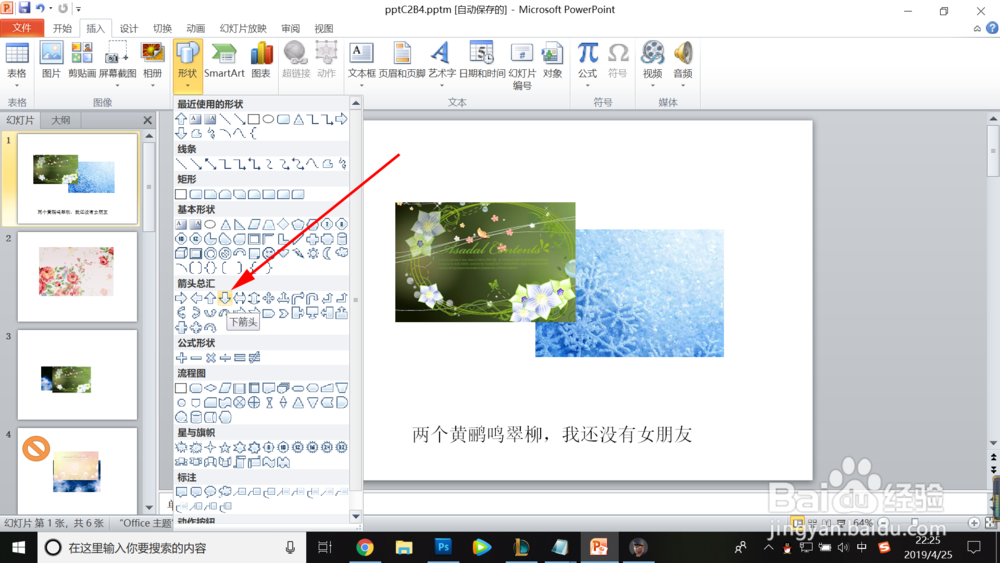
Task: Pick the left arrow shape under 箭头总汇
Action: 196,298
